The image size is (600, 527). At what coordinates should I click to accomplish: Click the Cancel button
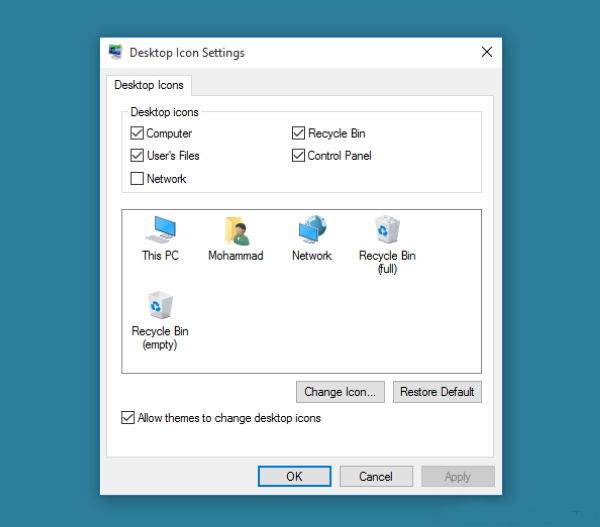[x=376, y=476]
